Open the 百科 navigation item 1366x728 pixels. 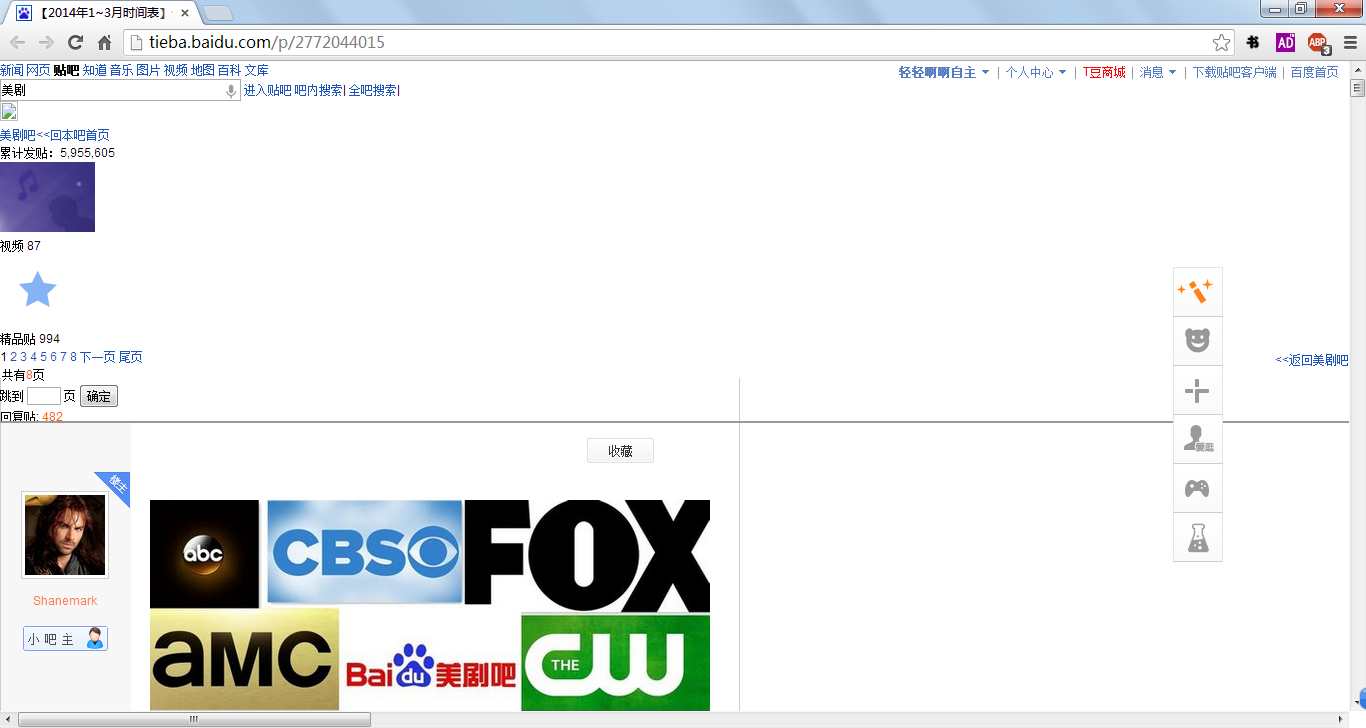click(229, 71)
